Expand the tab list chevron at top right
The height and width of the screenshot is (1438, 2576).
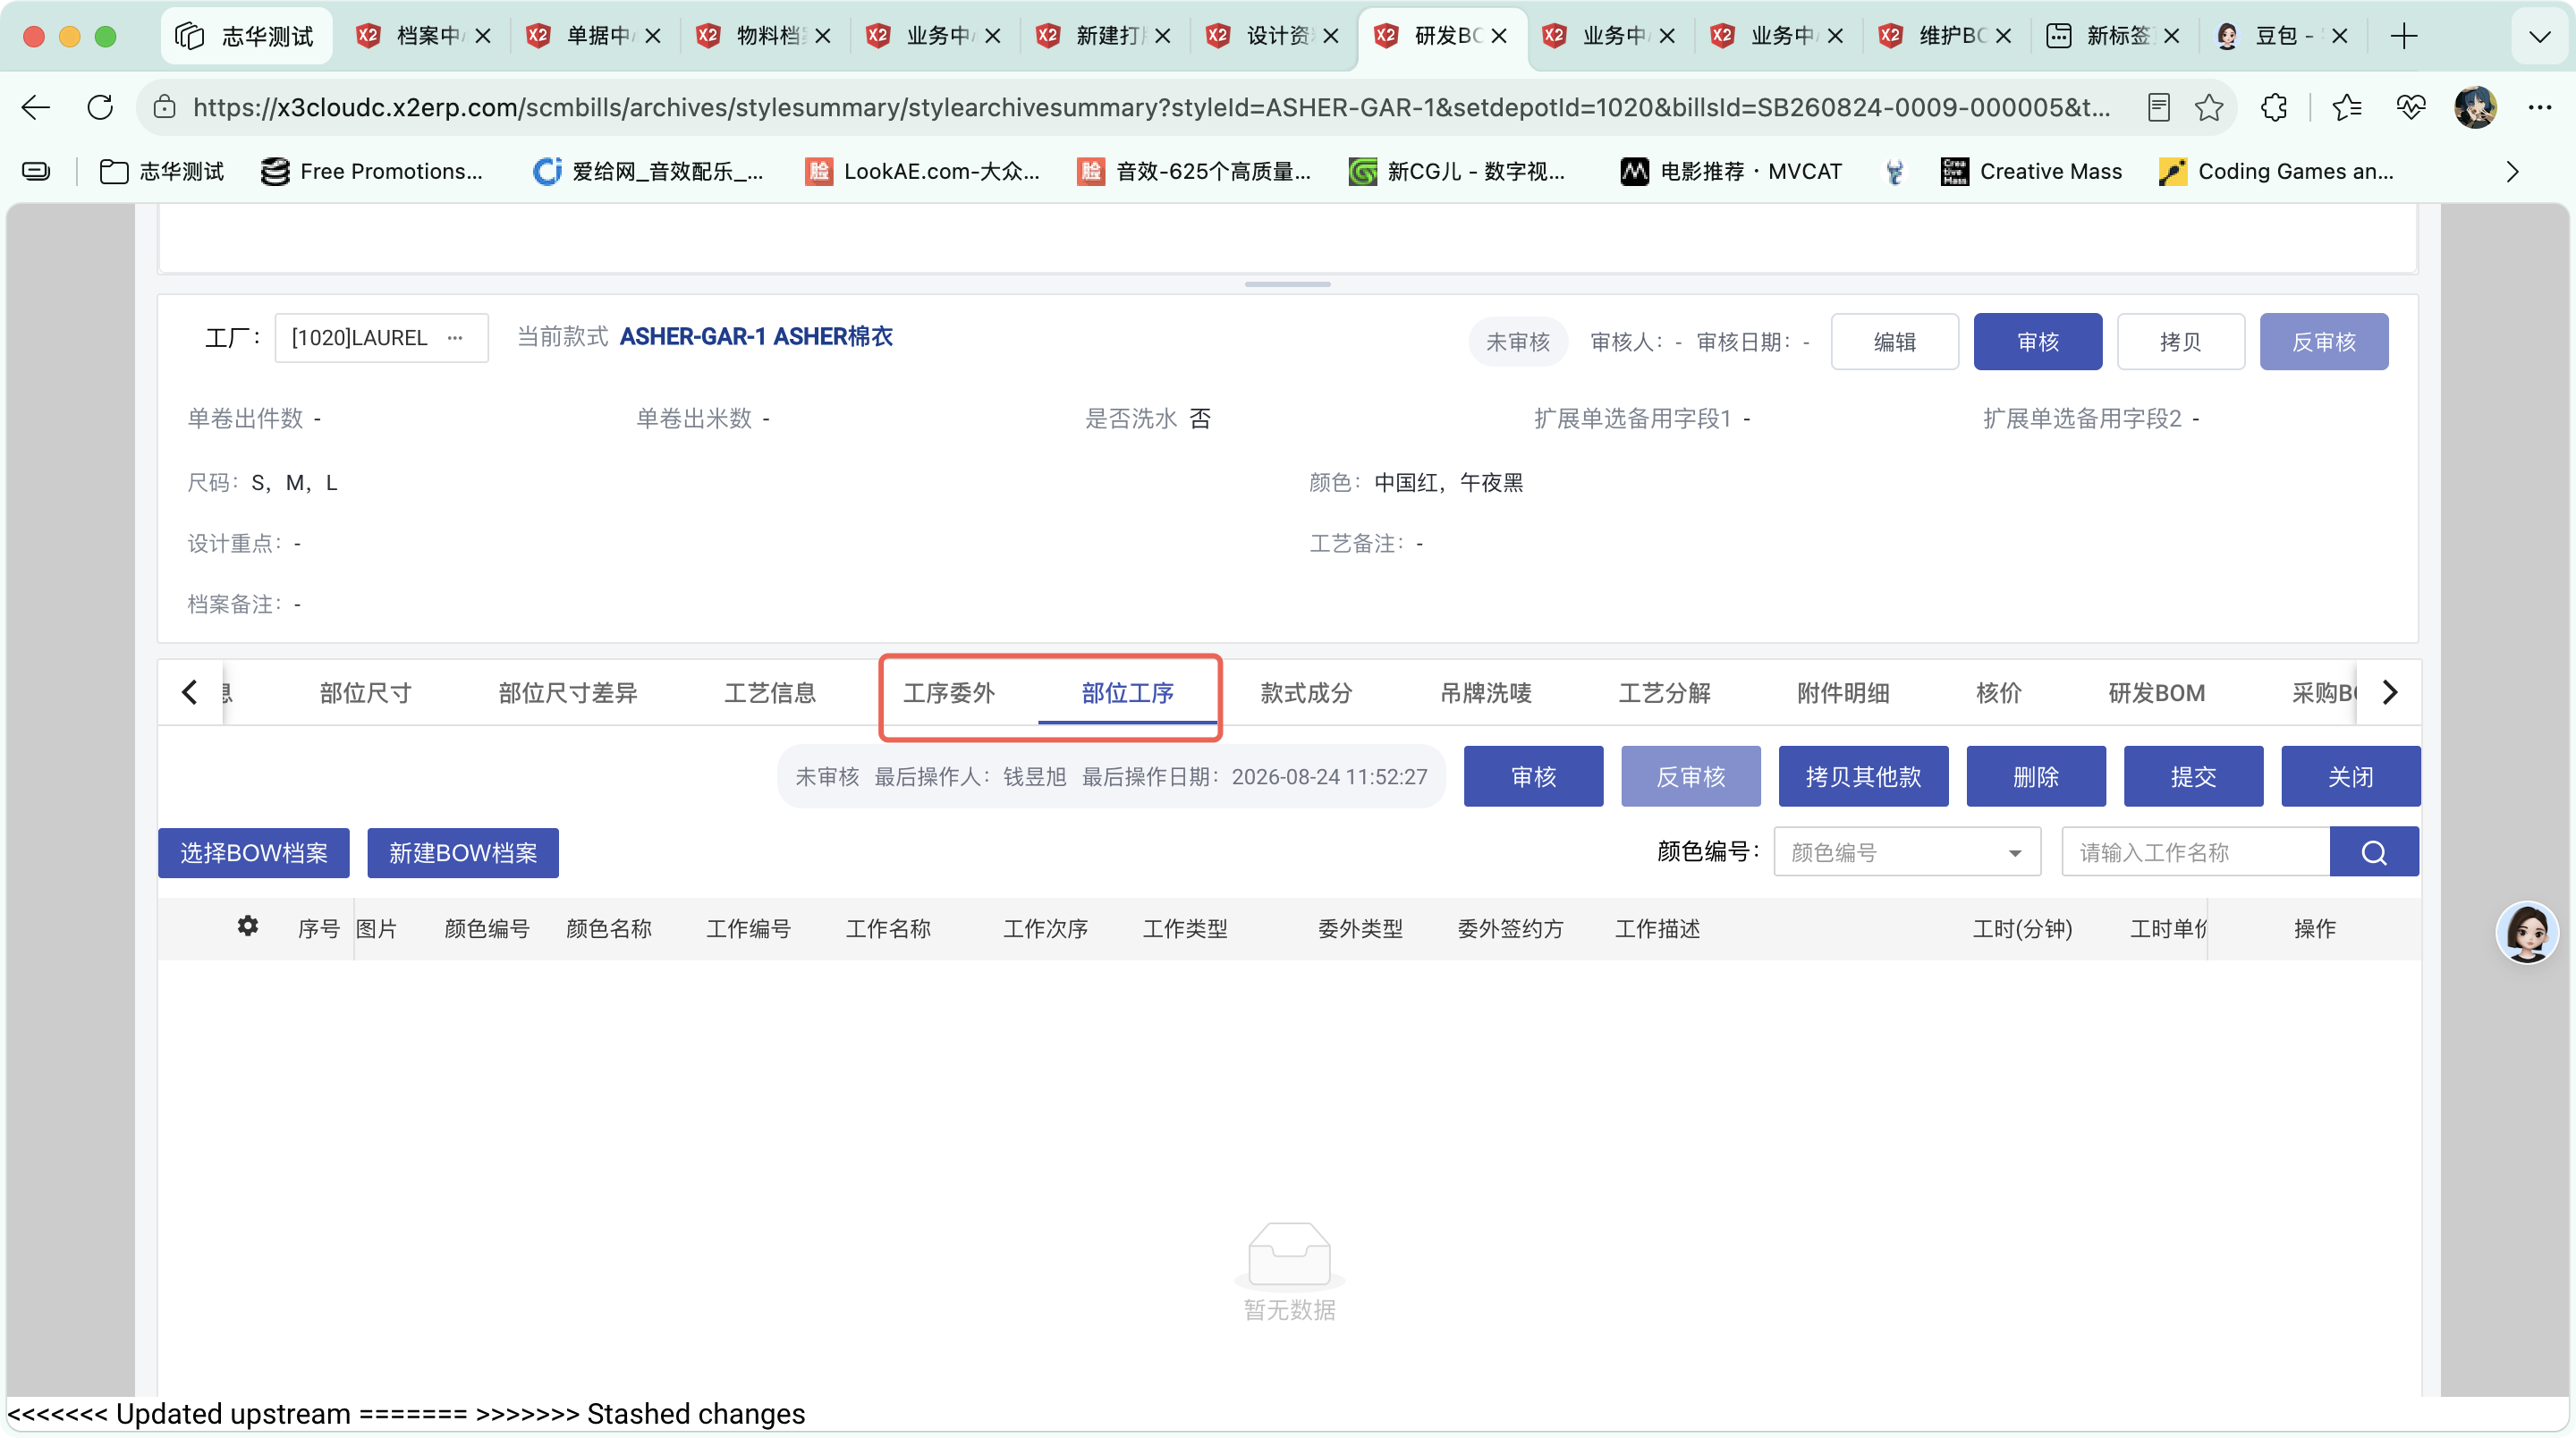click(x=2539, y=36)
